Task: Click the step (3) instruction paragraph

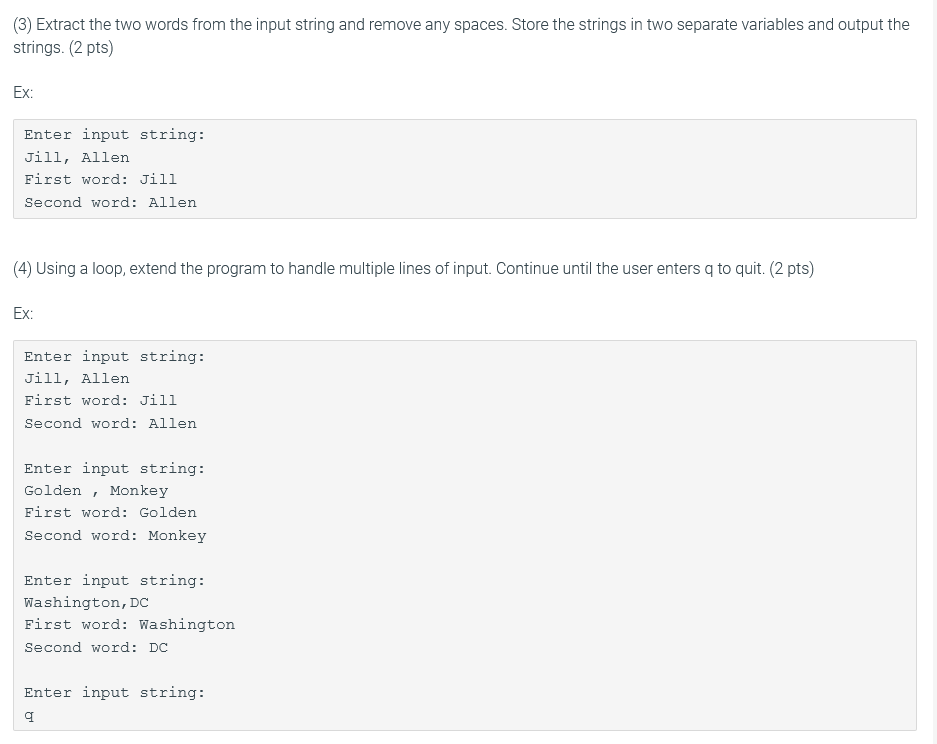Action: click(461, 36)
